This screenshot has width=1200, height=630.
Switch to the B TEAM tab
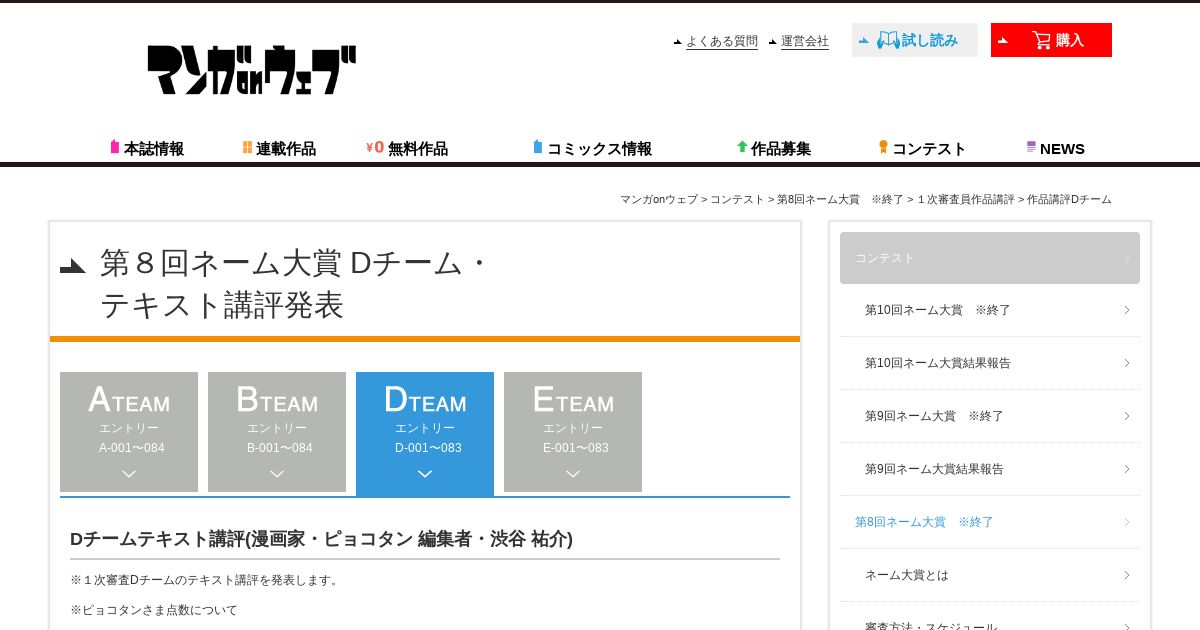(x=277, y=432)
